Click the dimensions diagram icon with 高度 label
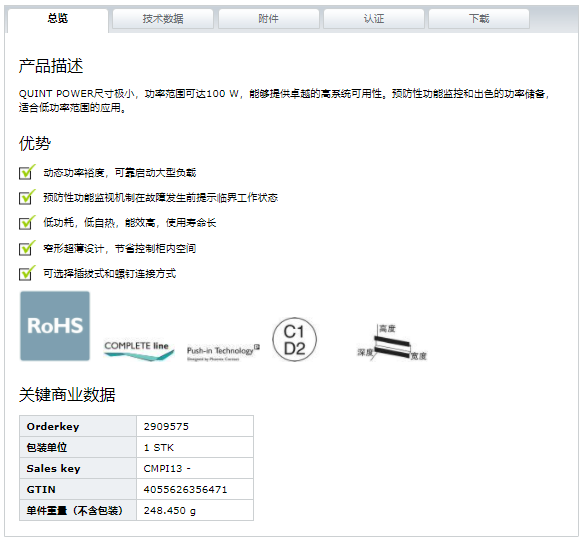Screen dimensions: 581x542 pyautogui.click(x=392, y=343)
